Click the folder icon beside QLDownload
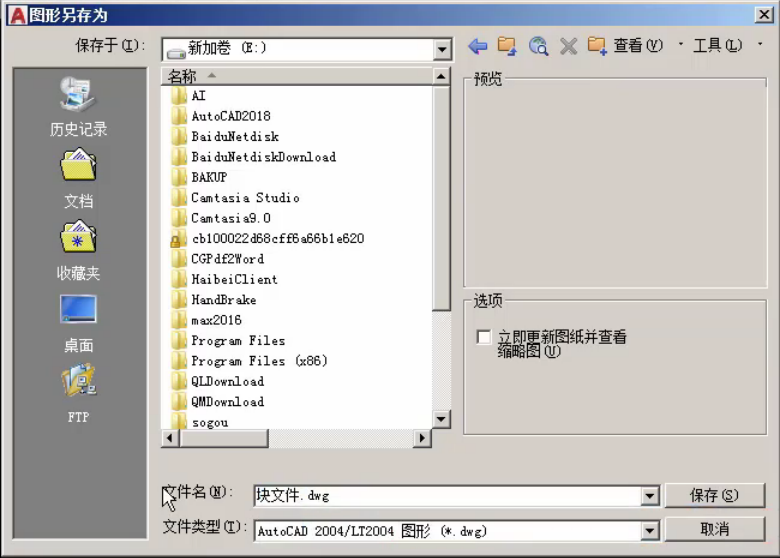 [178, 381]
